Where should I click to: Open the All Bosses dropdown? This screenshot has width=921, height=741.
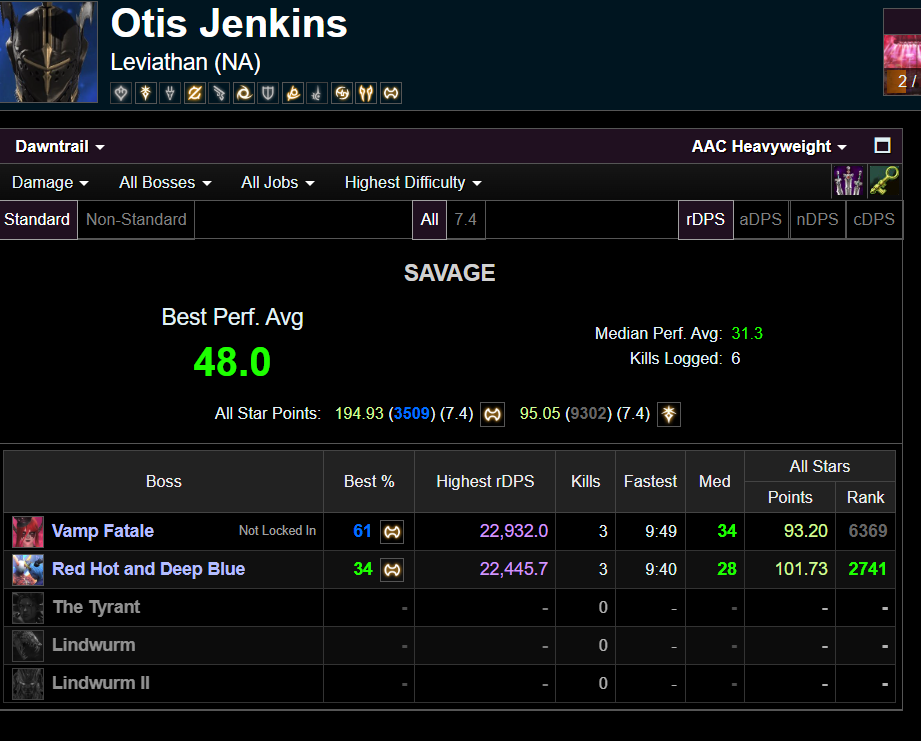point(165,183)
